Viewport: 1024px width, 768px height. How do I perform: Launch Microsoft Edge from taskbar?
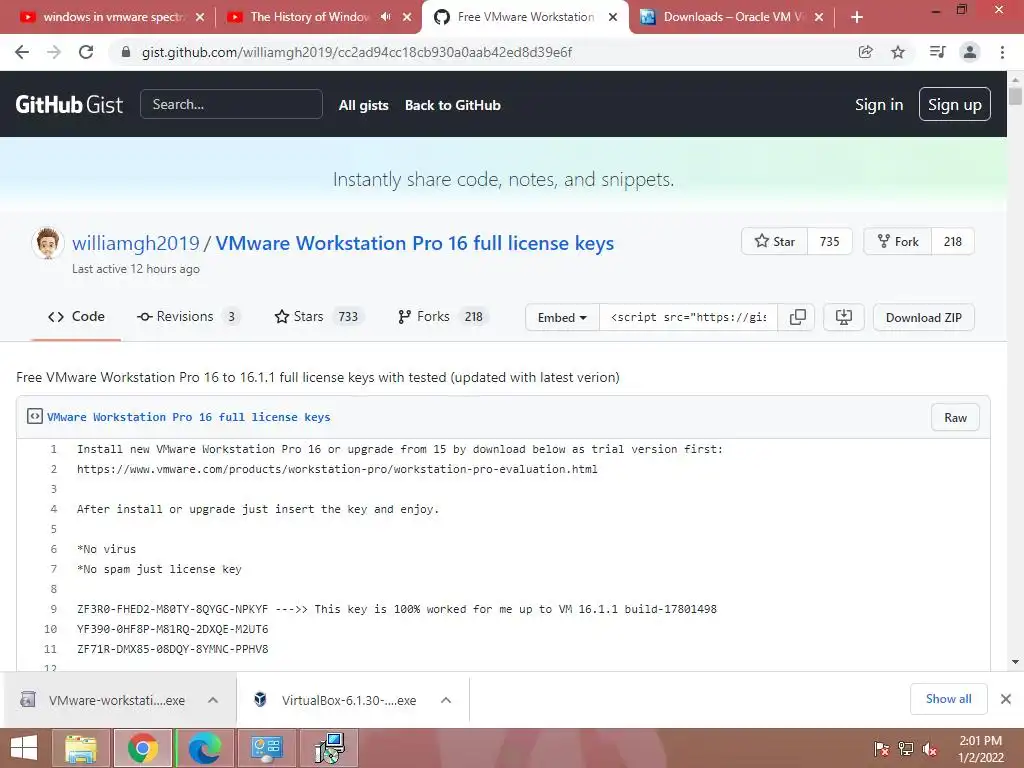click(204, 748)
